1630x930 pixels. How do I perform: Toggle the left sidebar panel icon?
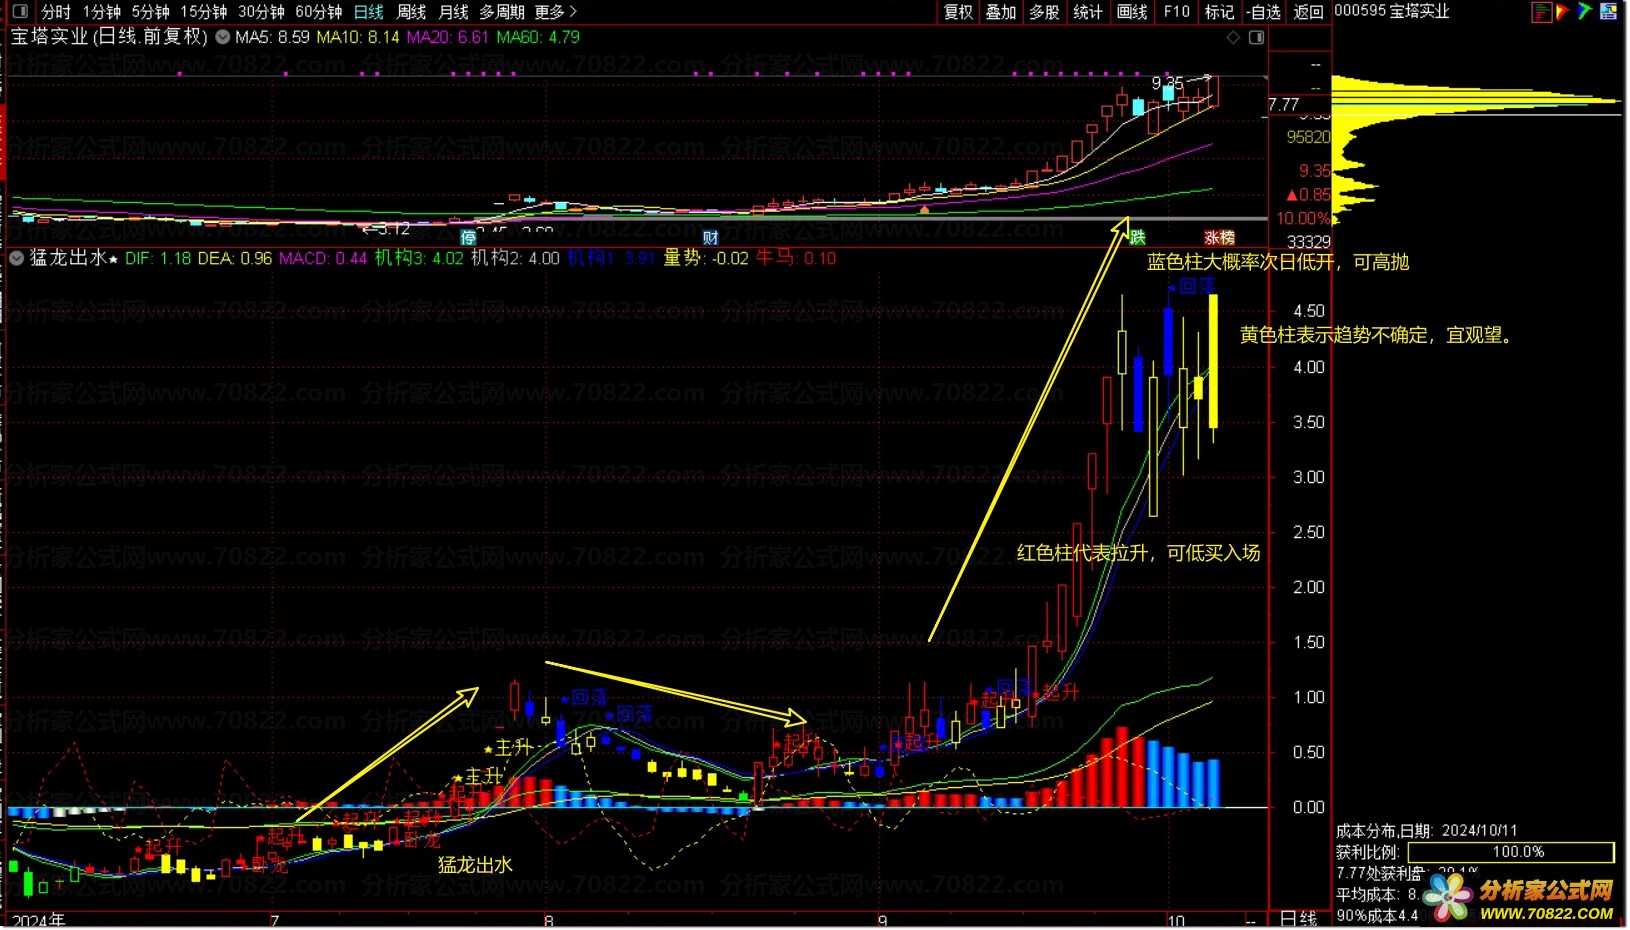(x=20, y=12)
